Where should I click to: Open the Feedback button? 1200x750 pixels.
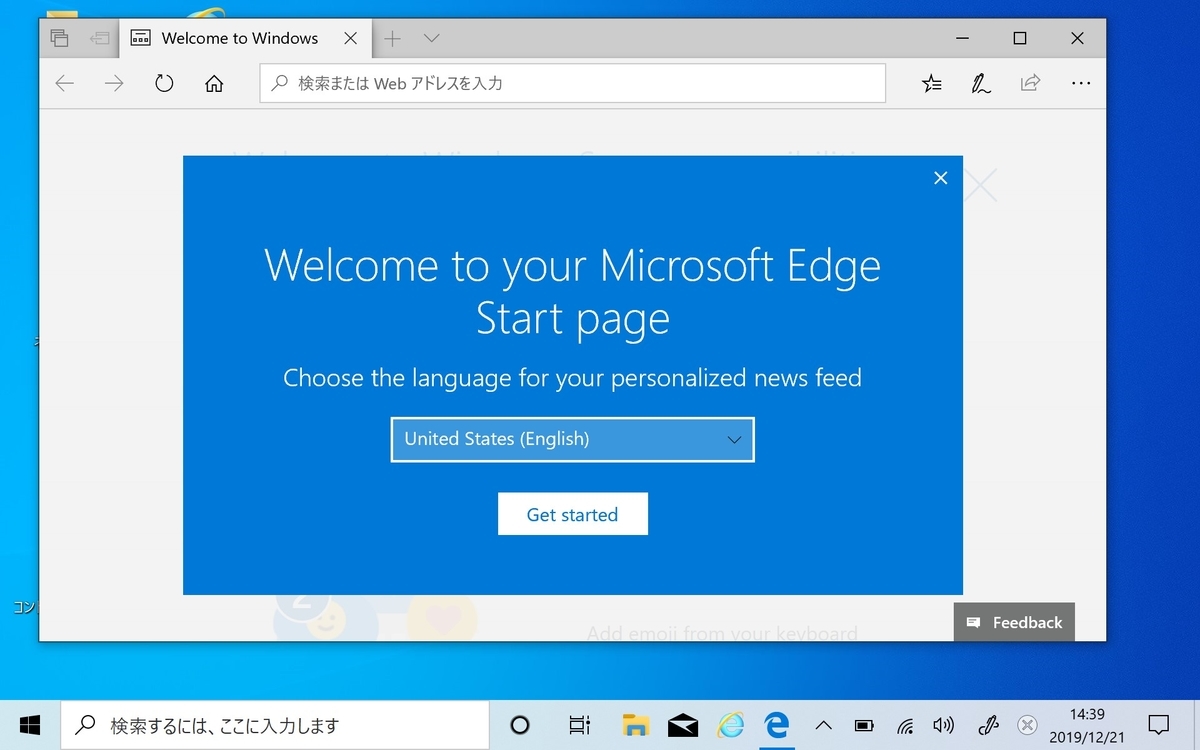(1014, 622)
